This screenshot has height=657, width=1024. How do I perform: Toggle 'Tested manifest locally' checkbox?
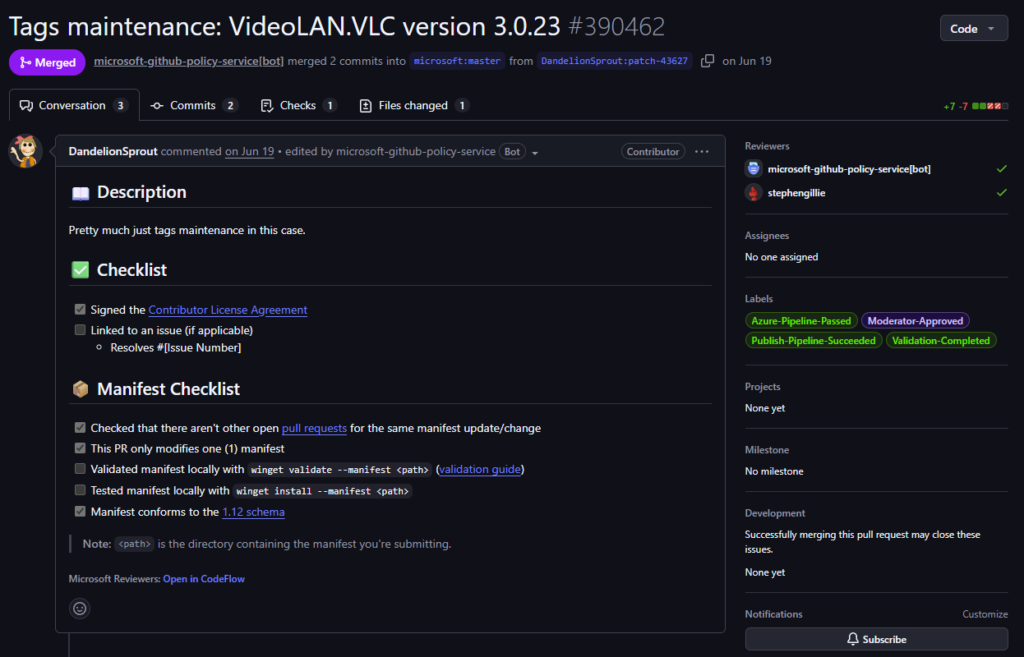[80, 490]
